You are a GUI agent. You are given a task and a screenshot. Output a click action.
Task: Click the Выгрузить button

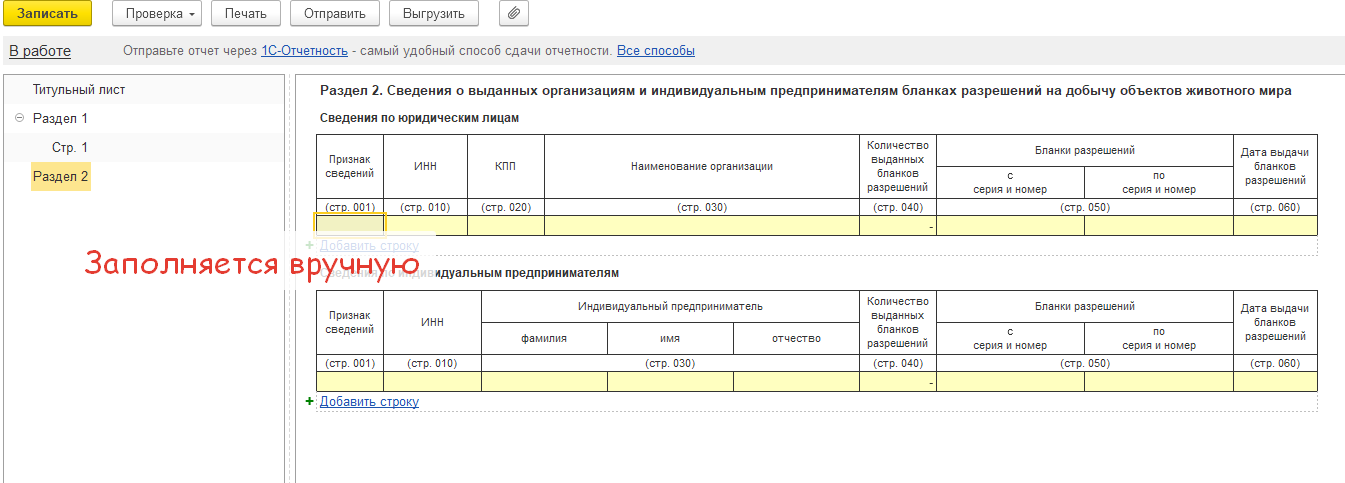pos(433,14)
